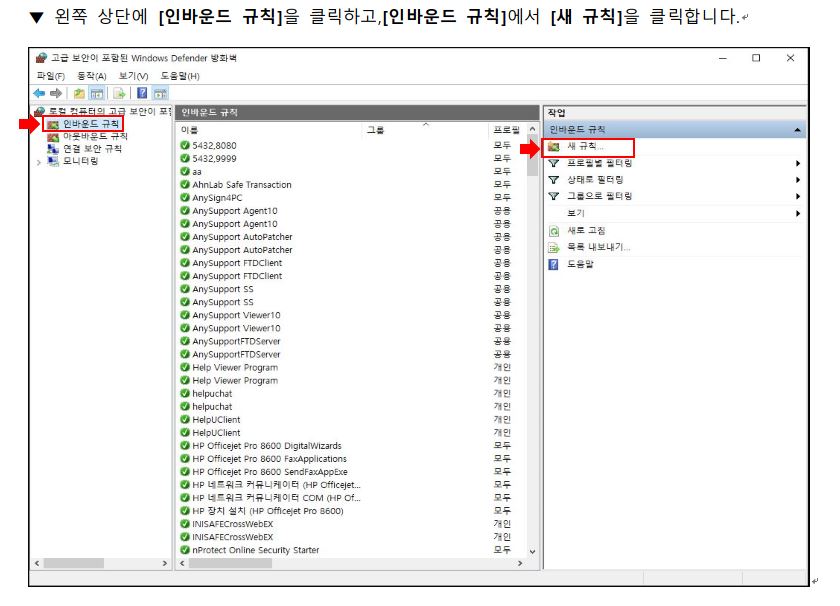
Task: Select 모니터링 in the left tree
Action: tap(80, 161)
